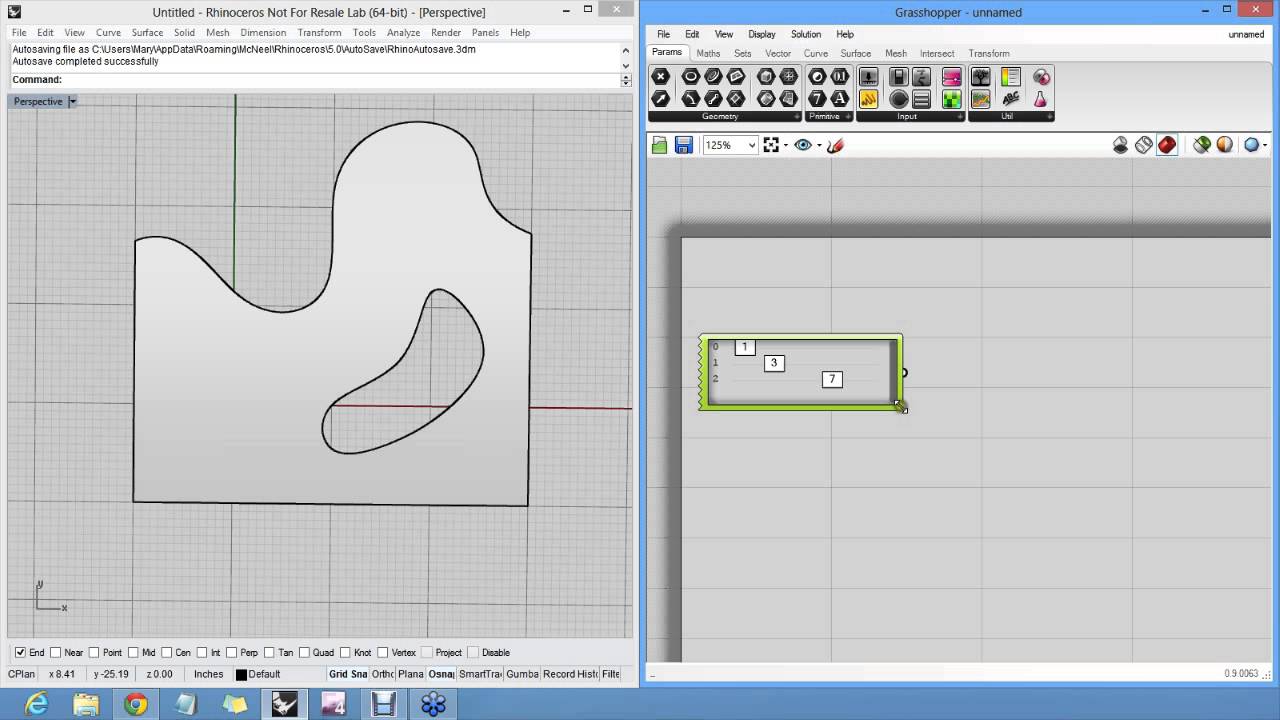Open the 125% zoom level dropdown
This screenshot has height=720, width=1280.
(751, 145)
